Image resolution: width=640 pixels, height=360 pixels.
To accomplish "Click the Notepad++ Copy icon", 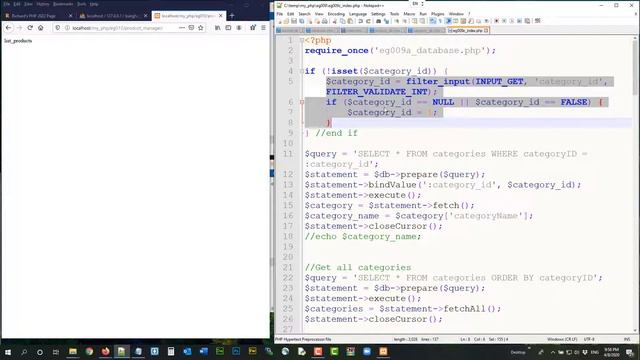I will pos(343,21).
